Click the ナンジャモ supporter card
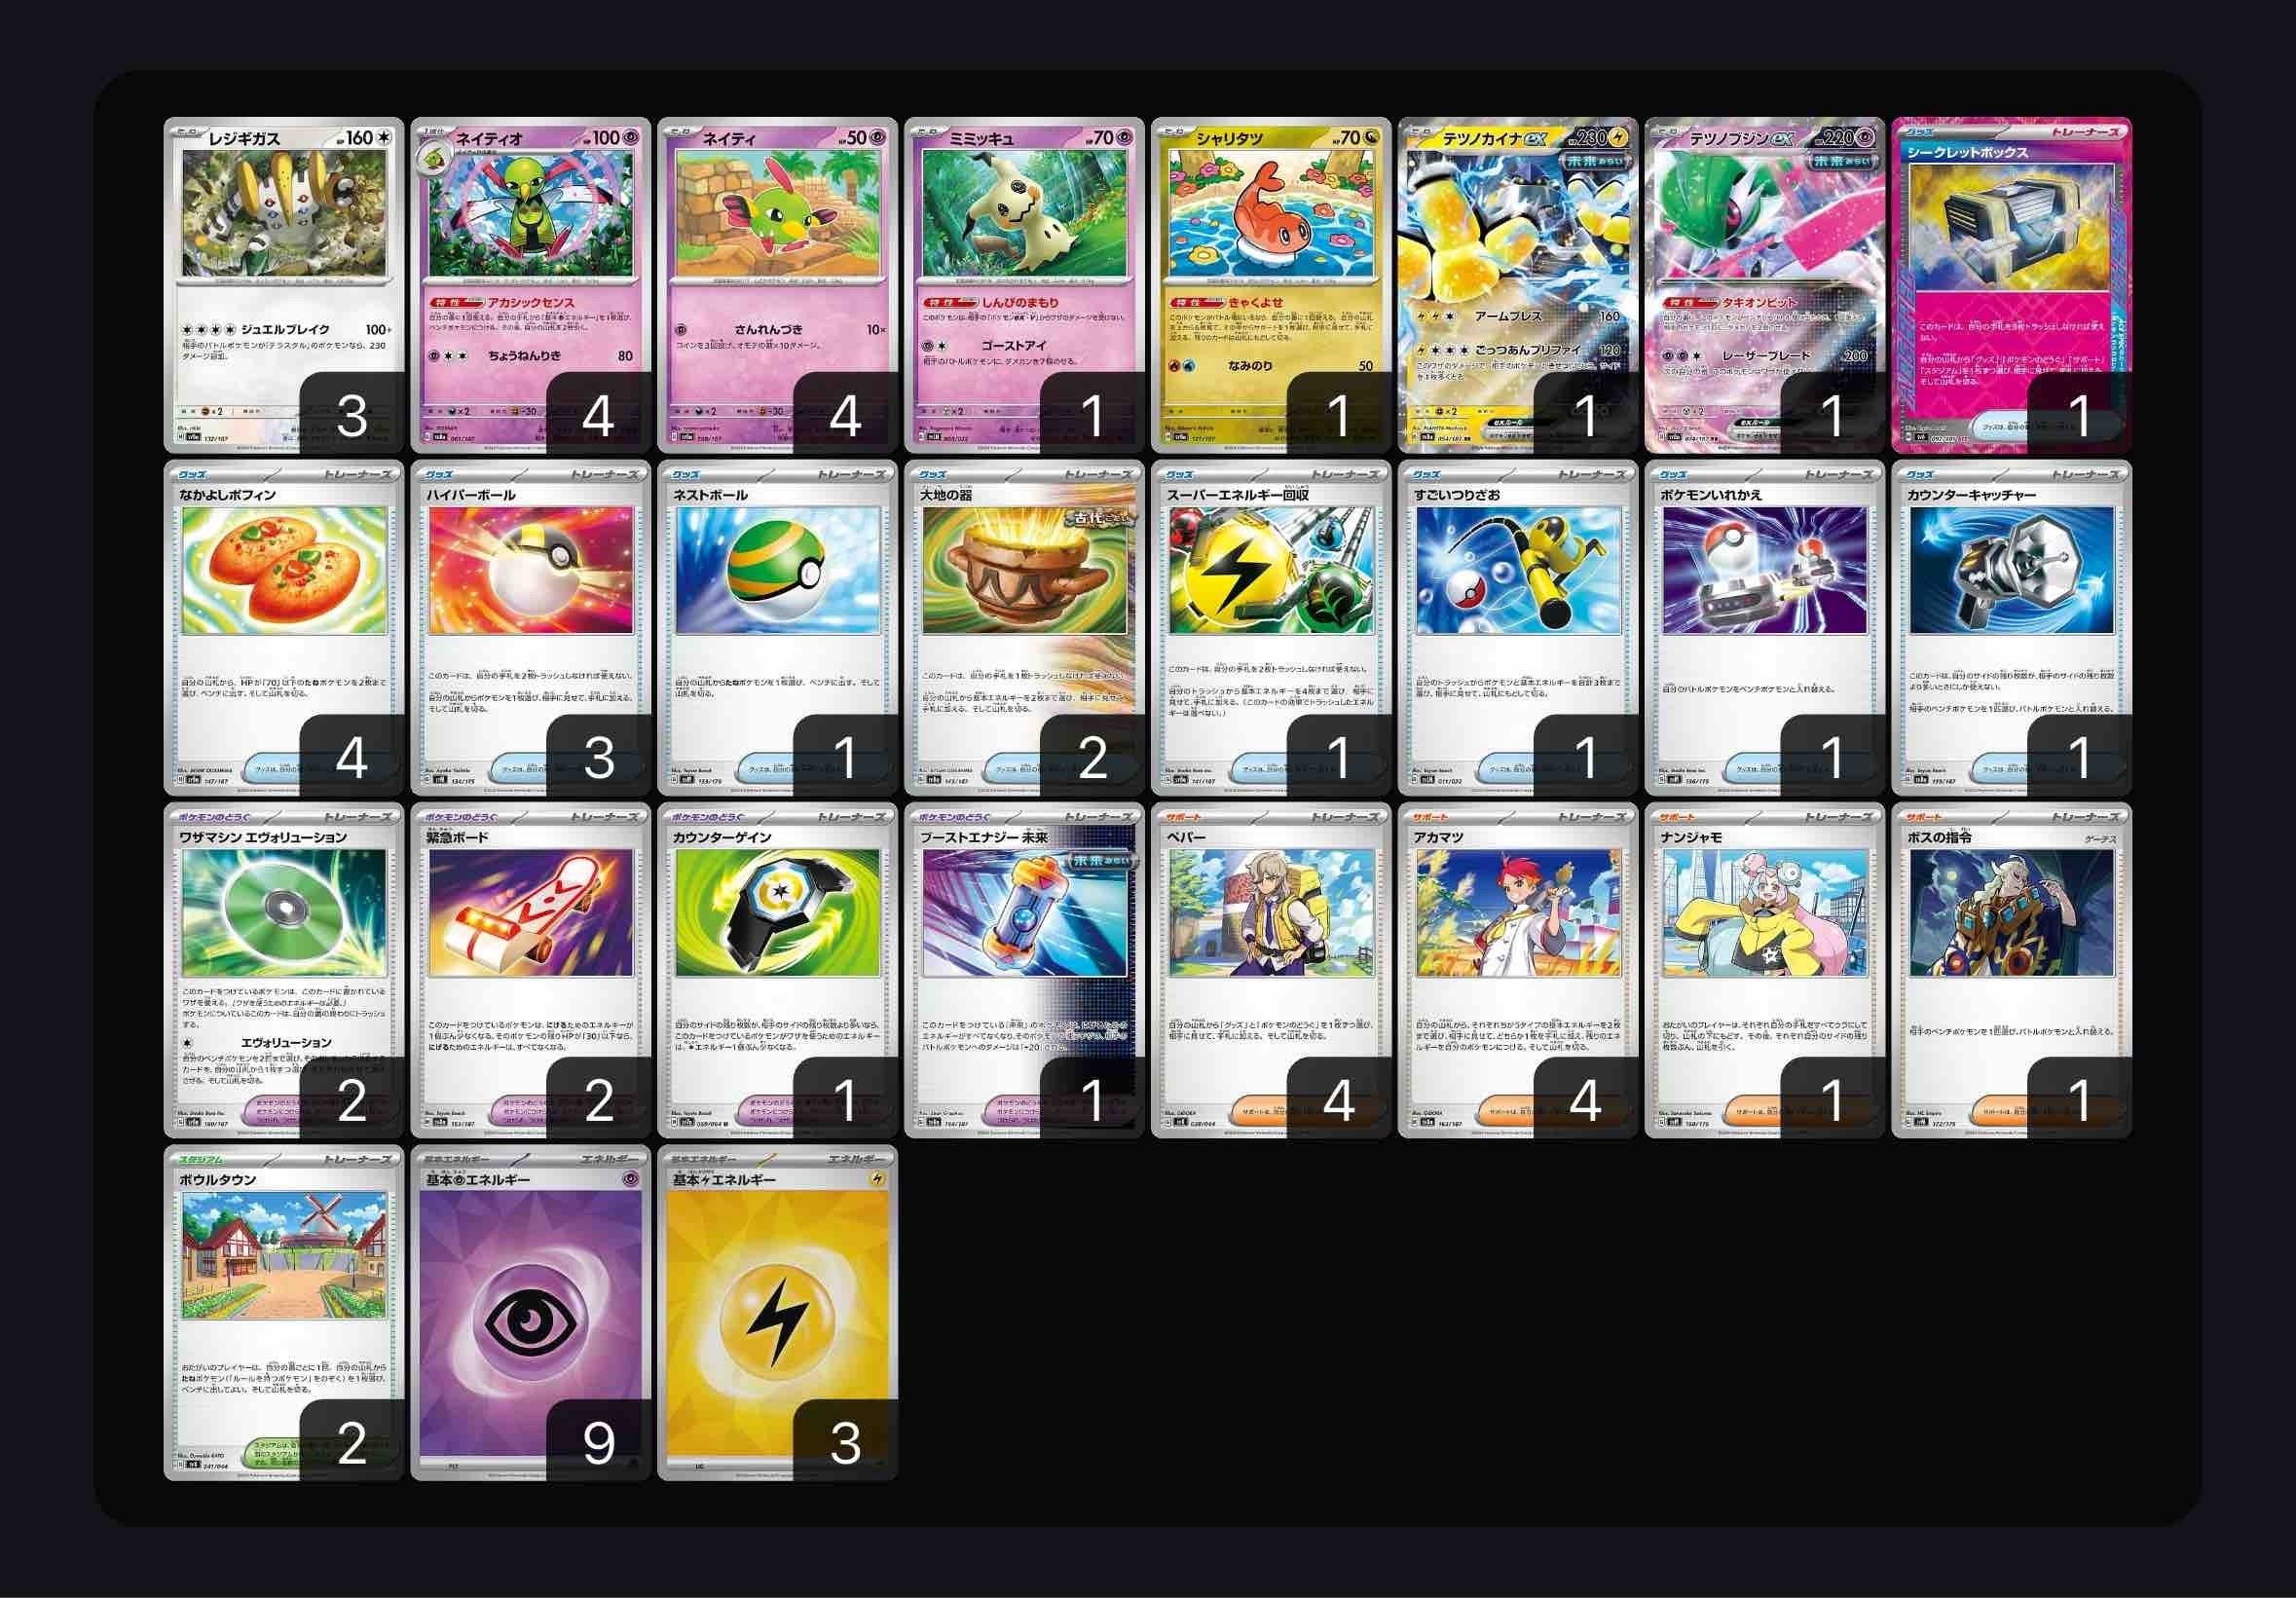Image resolution: width=2296 pixels, height=1598 pixels. pyautogui.click(x=1764, y=970)
